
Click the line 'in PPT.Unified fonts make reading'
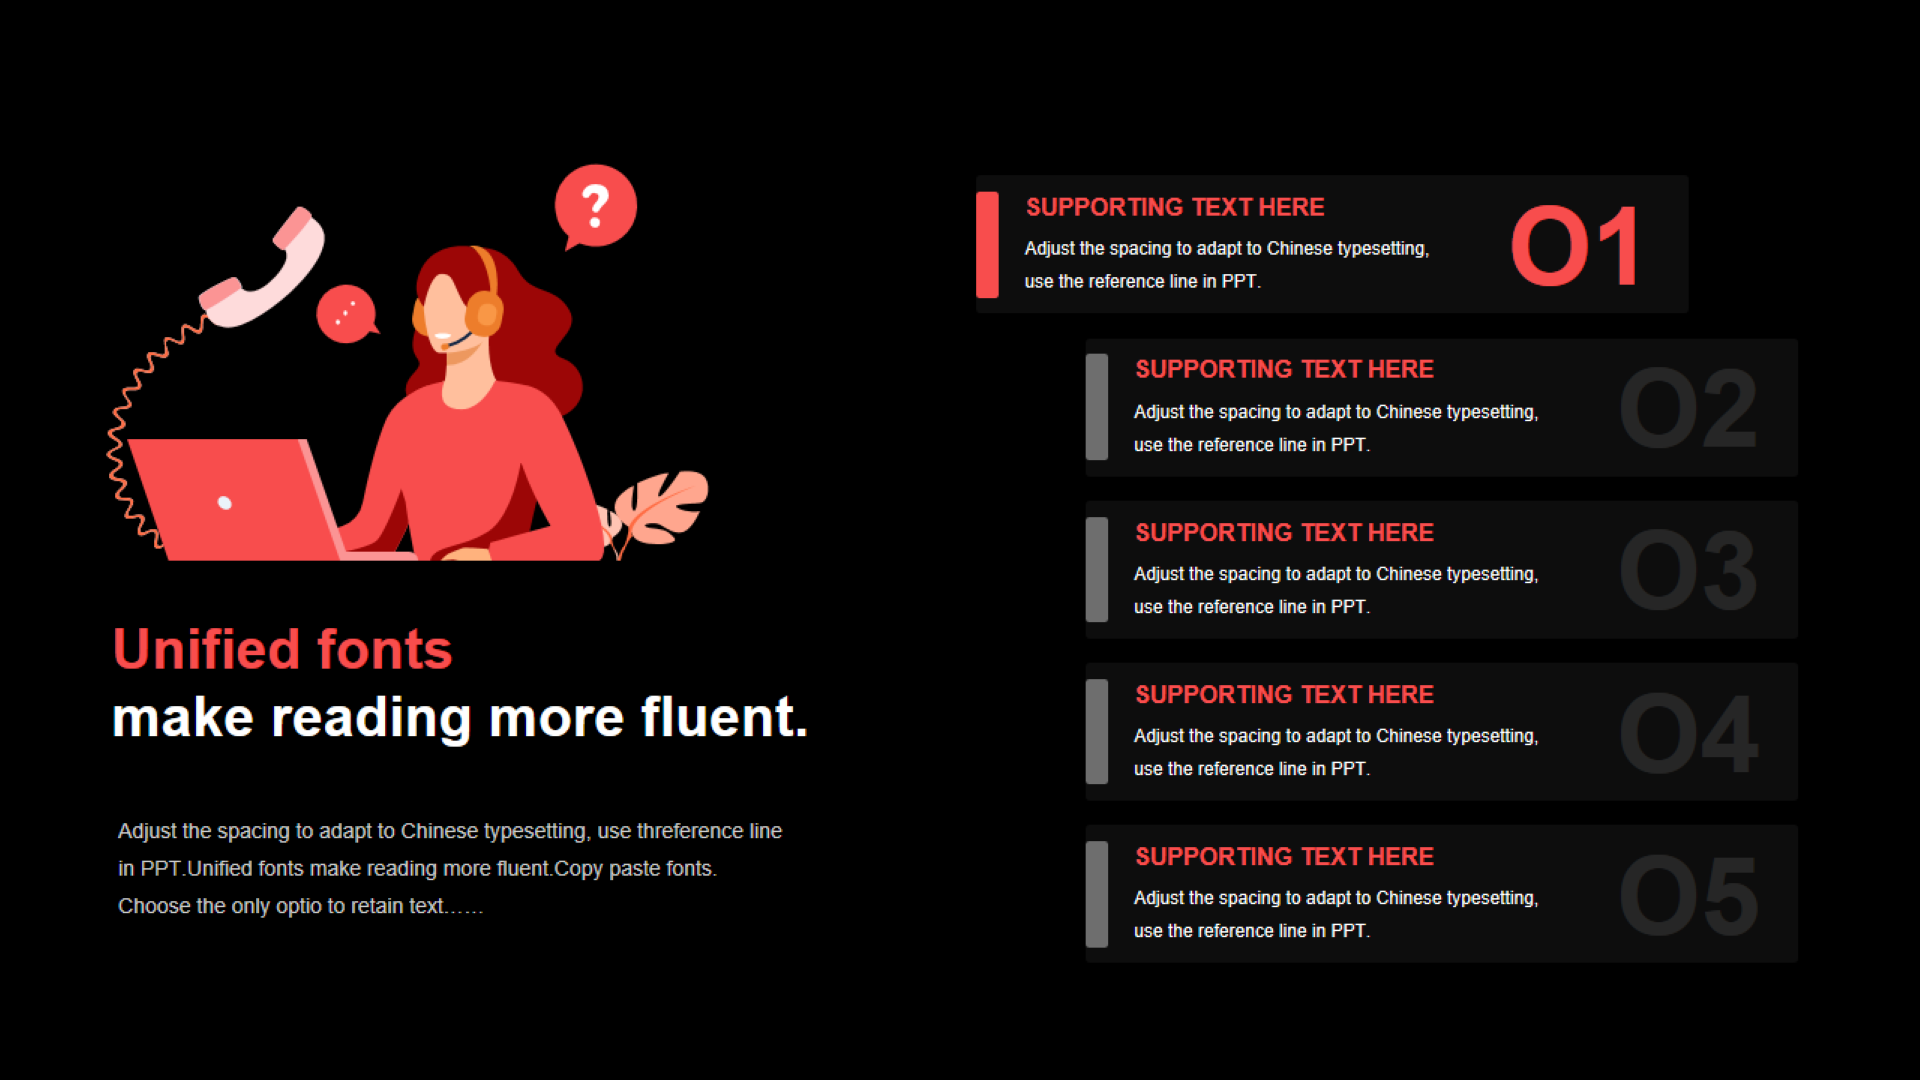[x=417, y=869]
